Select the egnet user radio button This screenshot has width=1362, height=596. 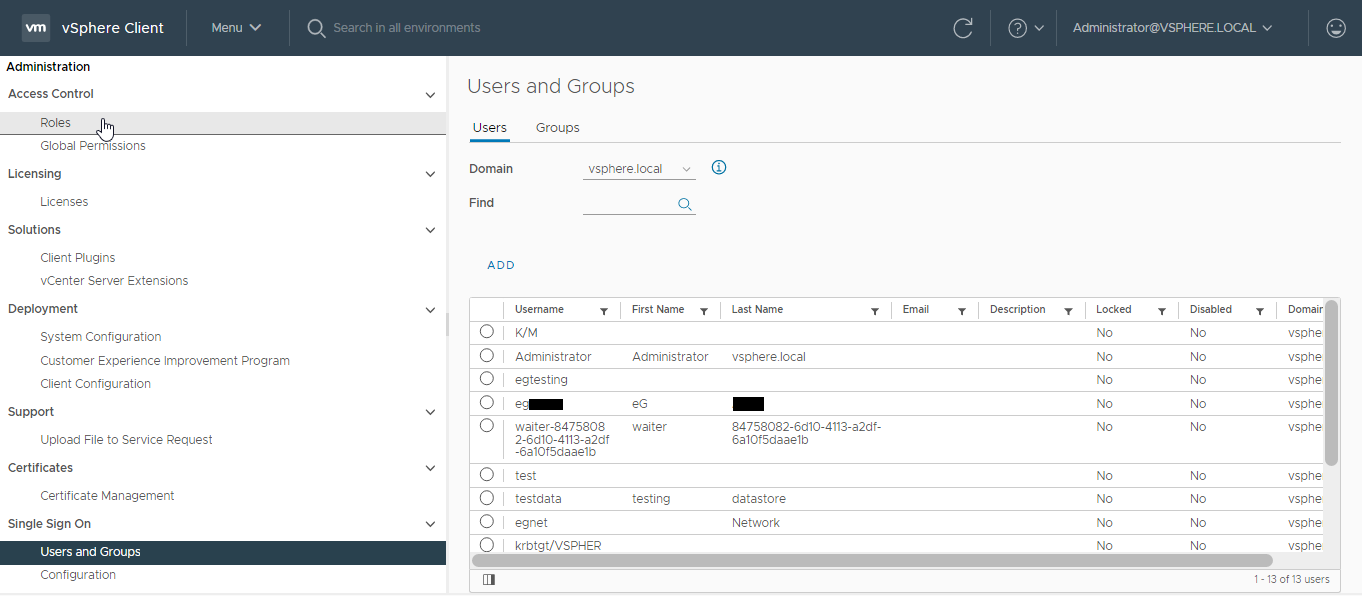pos(487,521)
